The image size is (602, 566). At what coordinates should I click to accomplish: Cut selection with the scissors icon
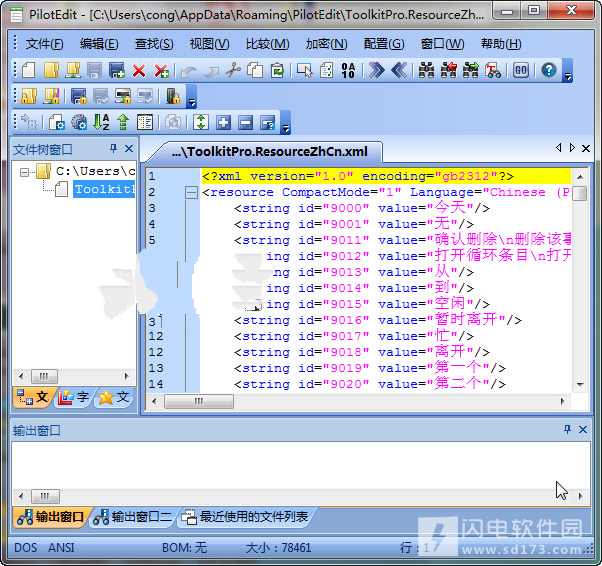click(x=233, y=71)
